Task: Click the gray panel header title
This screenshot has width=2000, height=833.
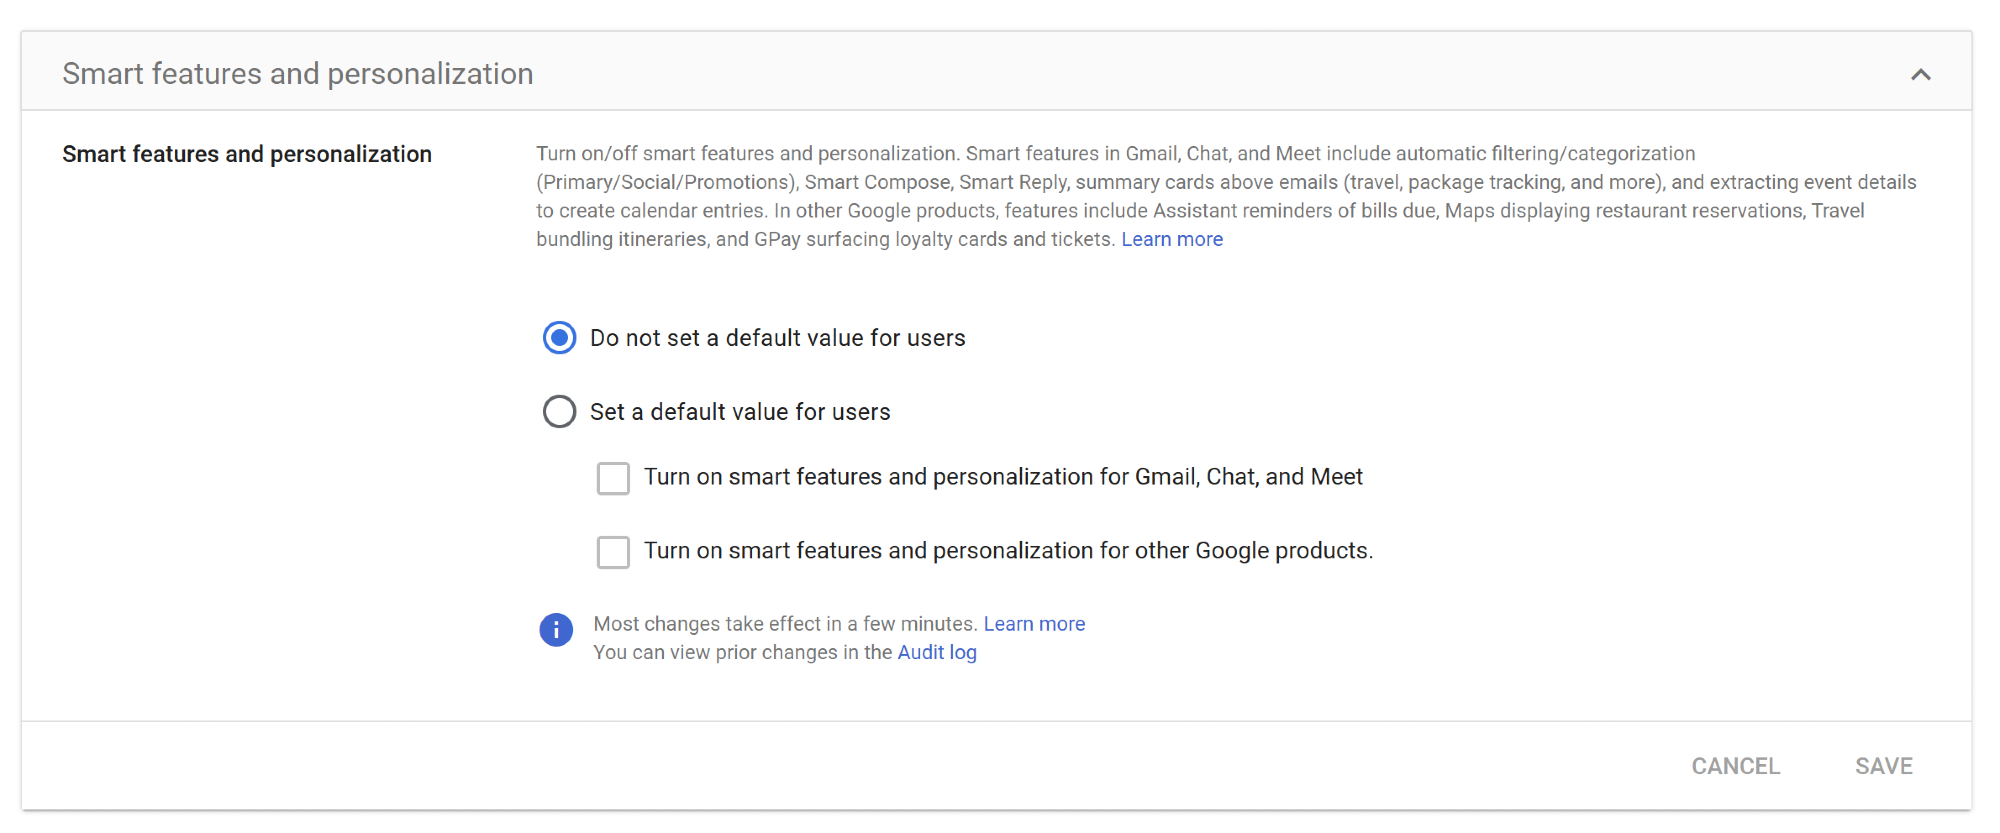Action: tap(297, 74)
